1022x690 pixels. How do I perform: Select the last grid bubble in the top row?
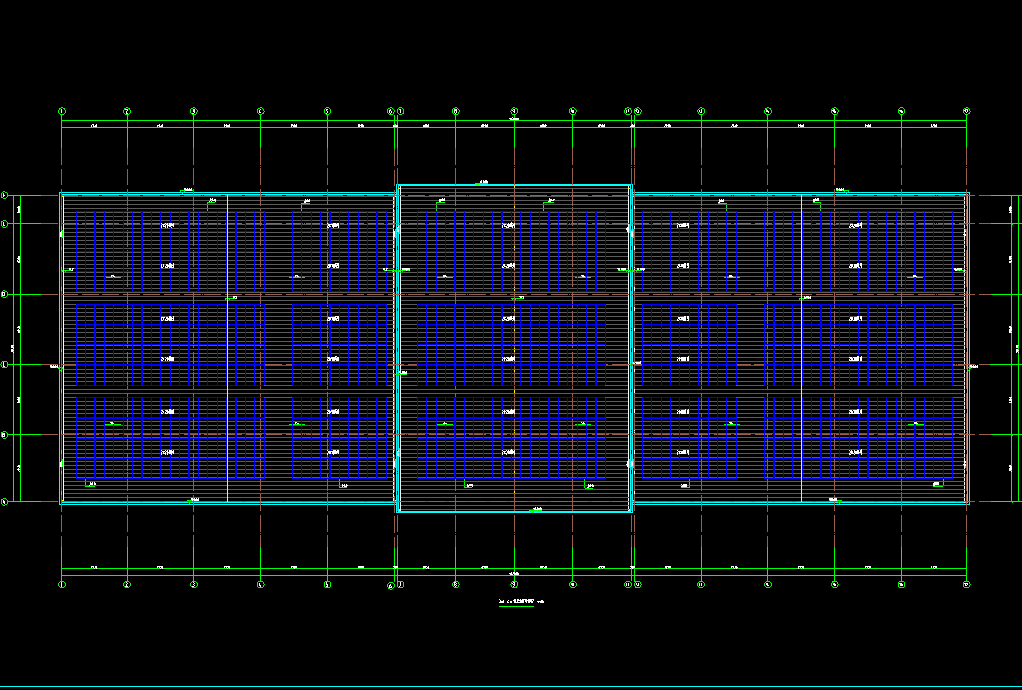click(966, 111)
